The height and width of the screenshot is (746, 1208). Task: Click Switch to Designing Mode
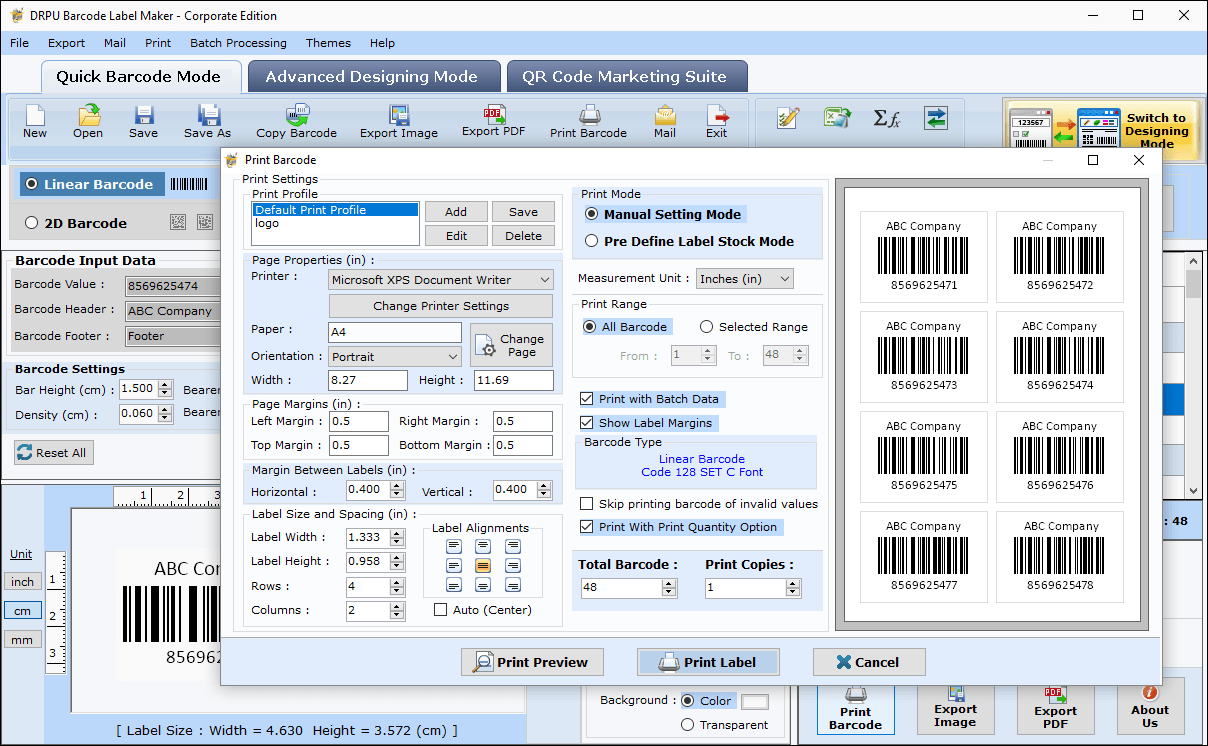click(1103, 130)
